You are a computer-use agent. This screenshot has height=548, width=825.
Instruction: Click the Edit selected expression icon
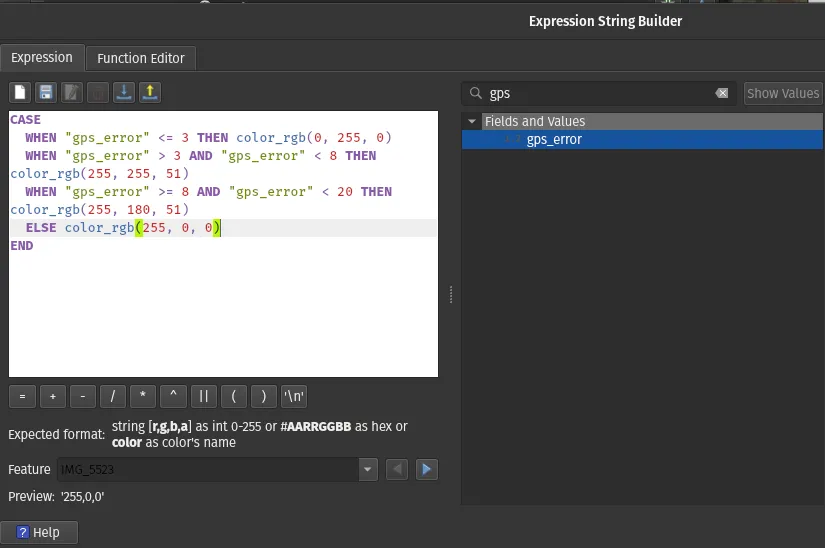pyautogui.click(x=71, y=93)
